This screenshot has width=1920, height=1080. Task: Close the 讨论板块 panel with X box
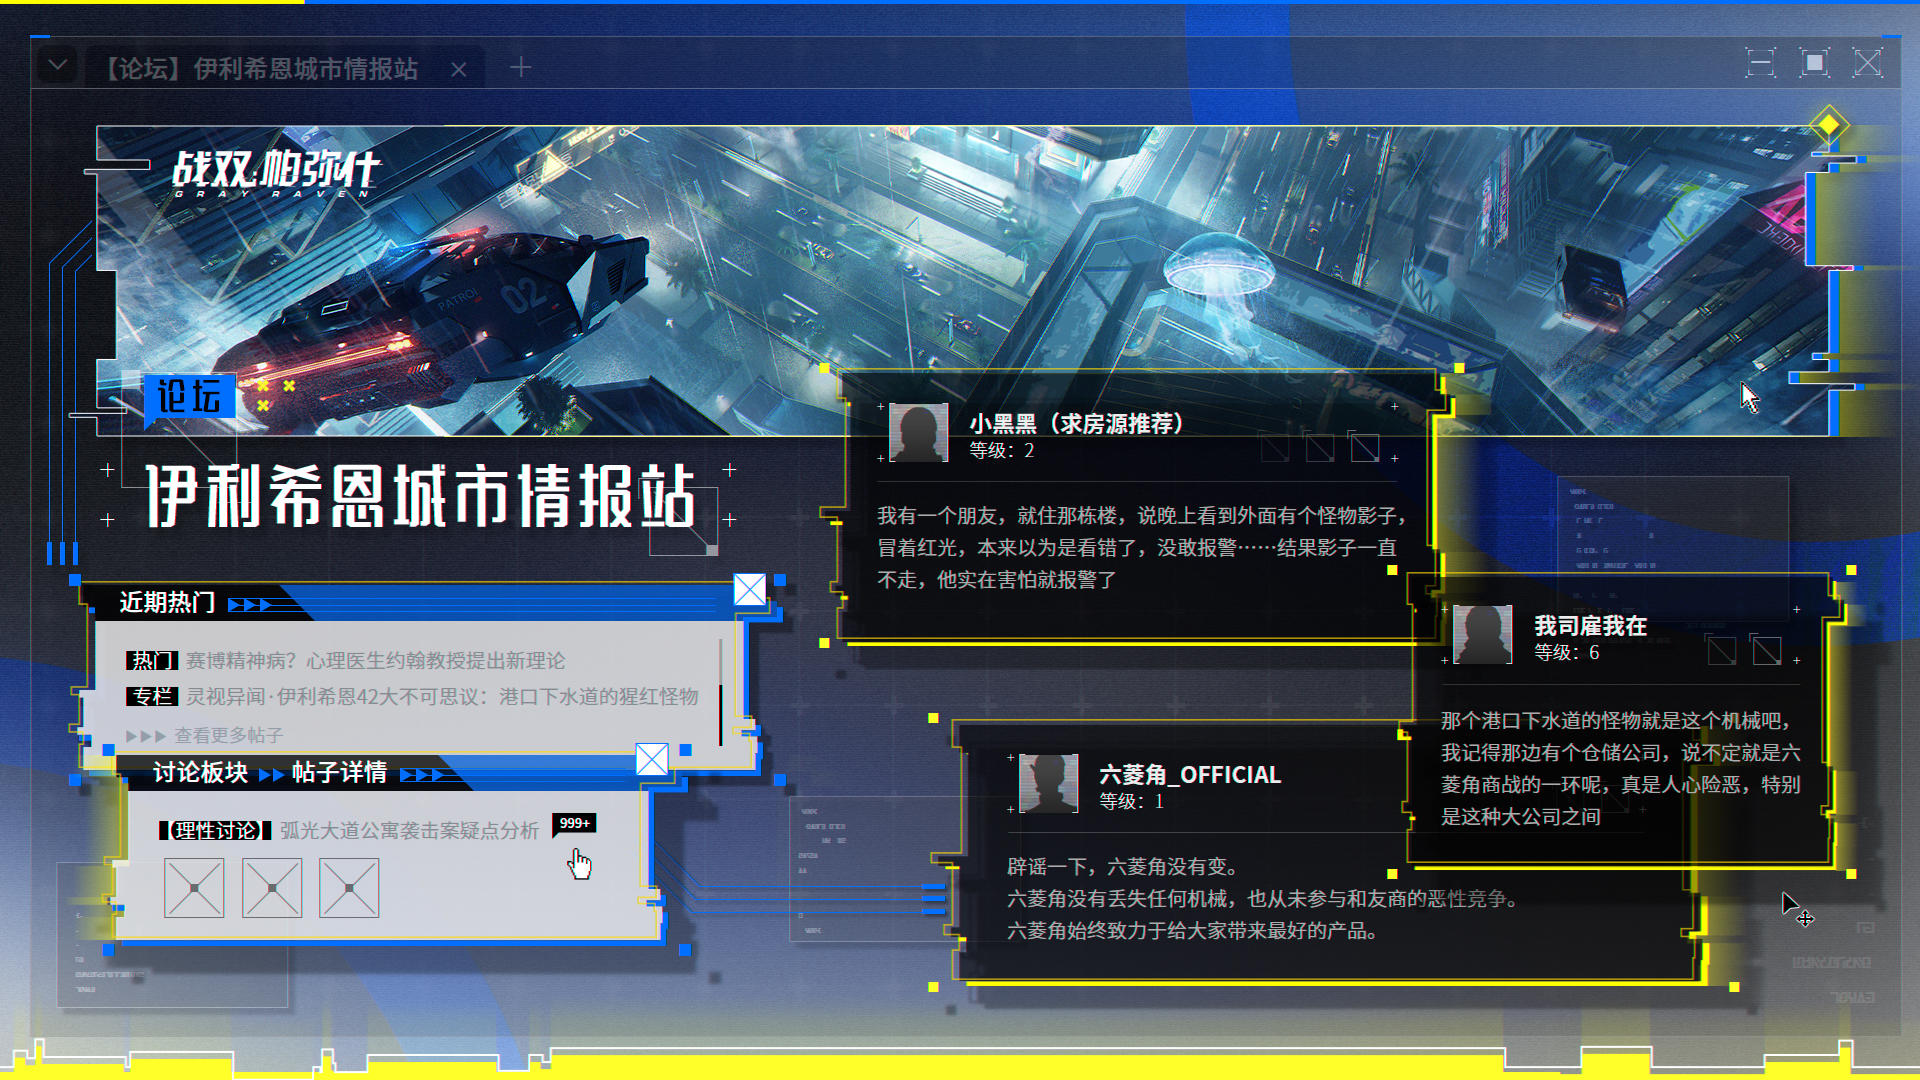coord(652,760)
